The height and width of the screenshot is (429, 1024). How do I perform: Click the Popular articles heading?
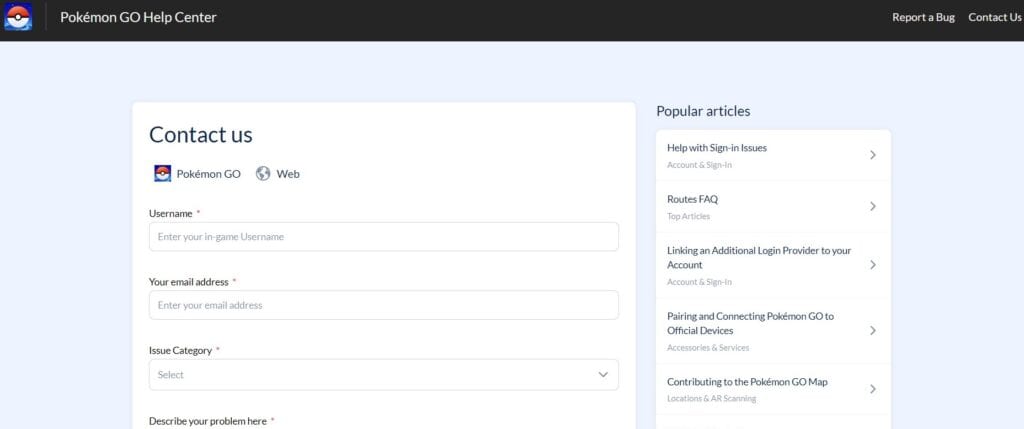[703, 111]
